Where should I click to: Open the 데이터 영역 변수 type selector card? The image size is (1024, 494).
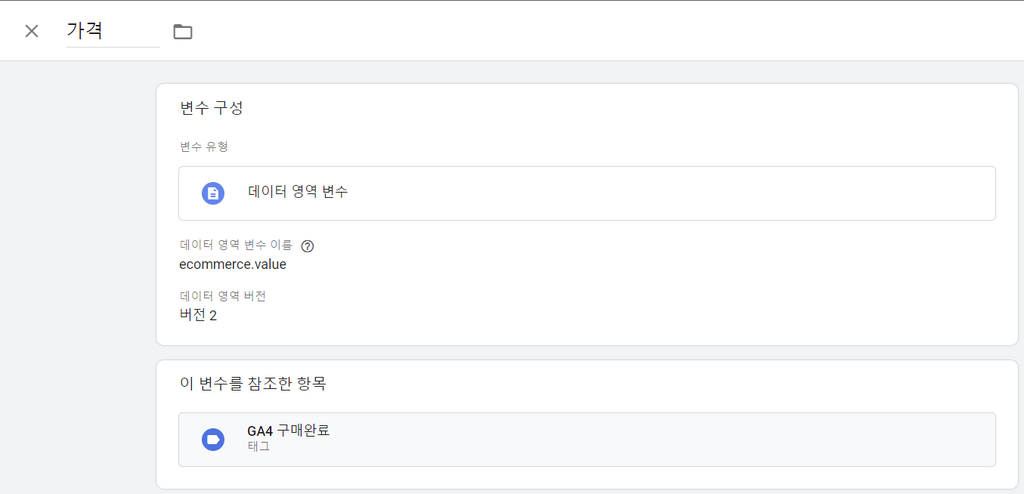tap(586, 193)
